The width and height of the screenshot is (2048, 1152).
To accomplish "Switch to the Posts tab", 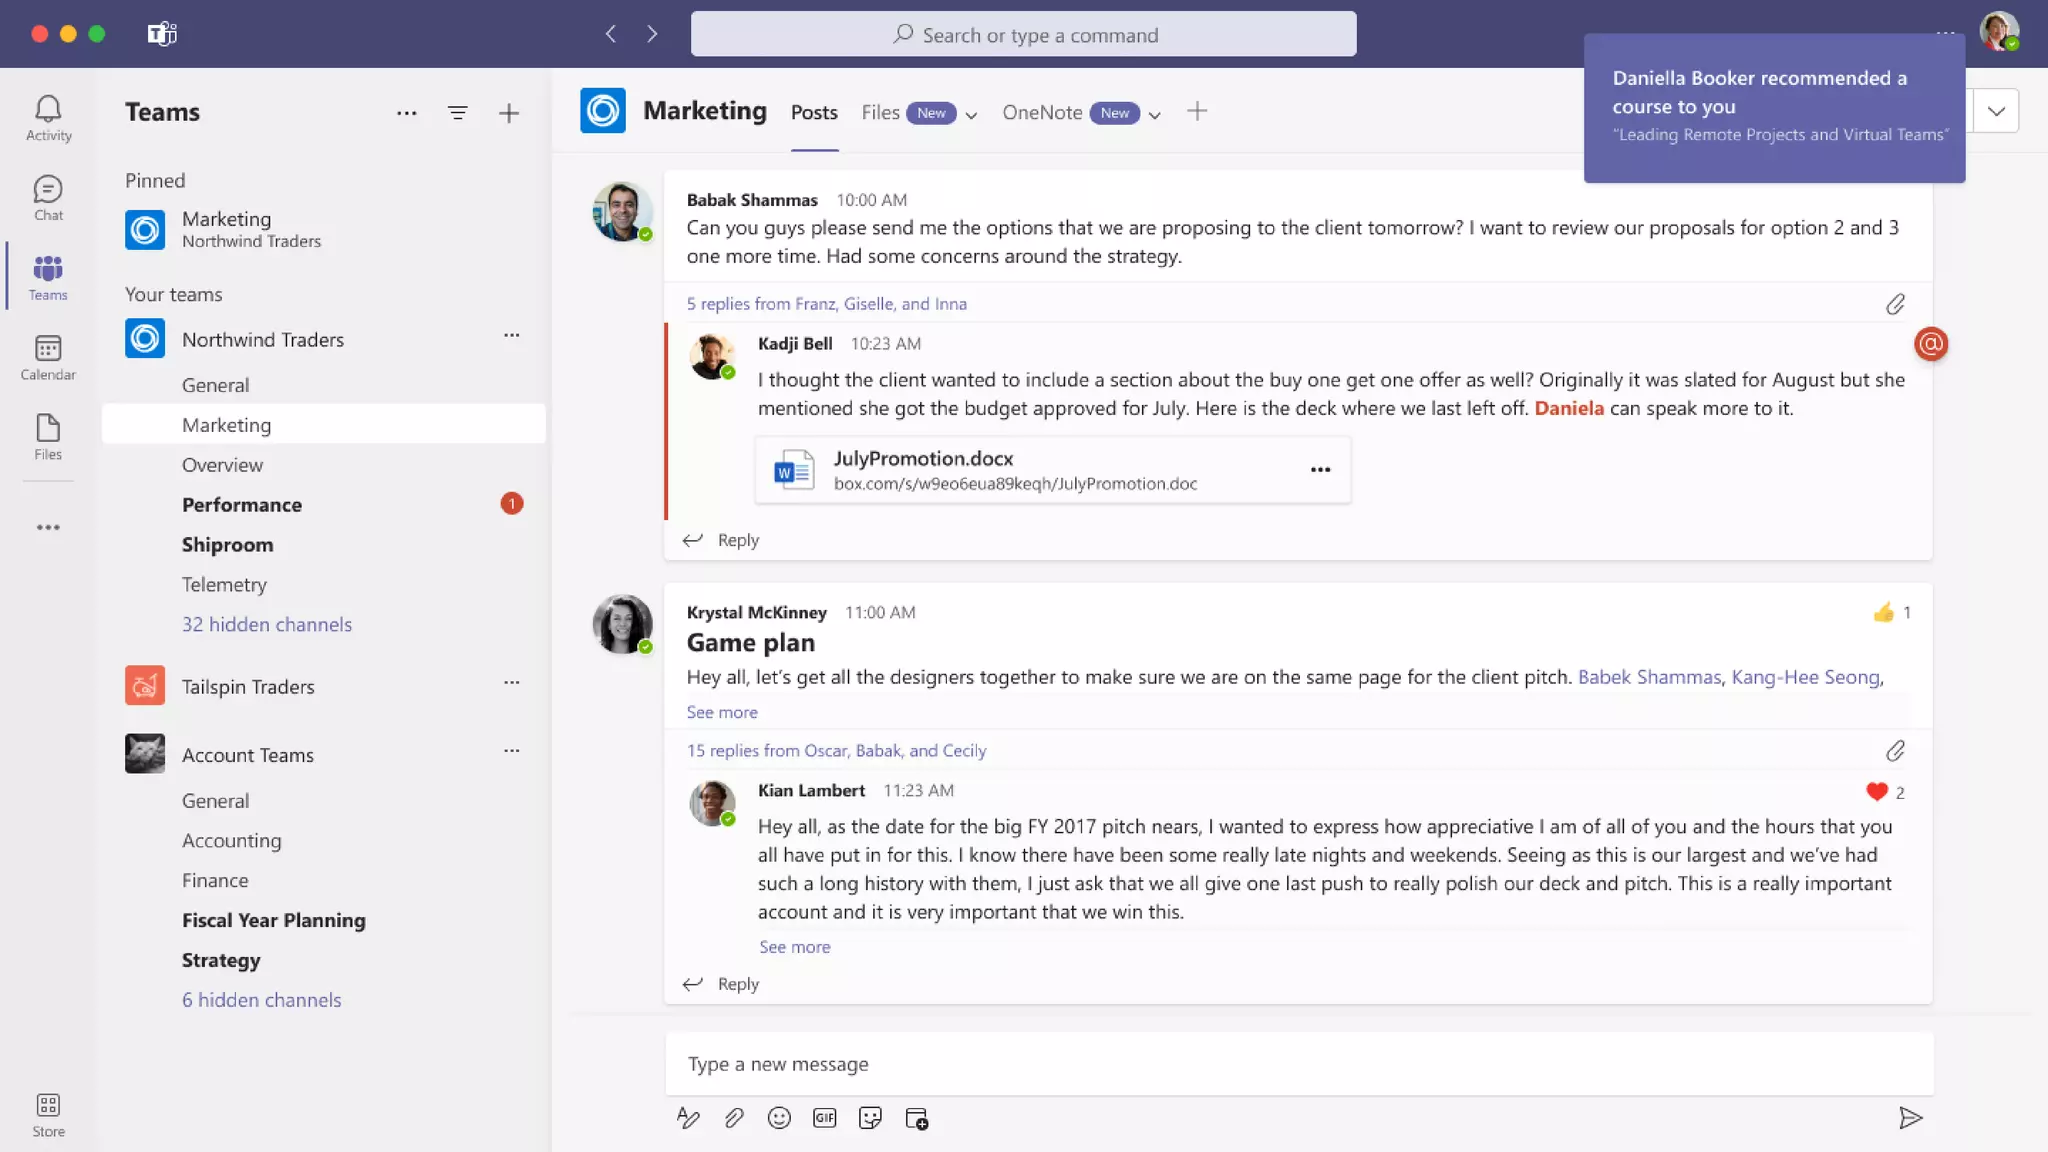I will pos(814,113).
